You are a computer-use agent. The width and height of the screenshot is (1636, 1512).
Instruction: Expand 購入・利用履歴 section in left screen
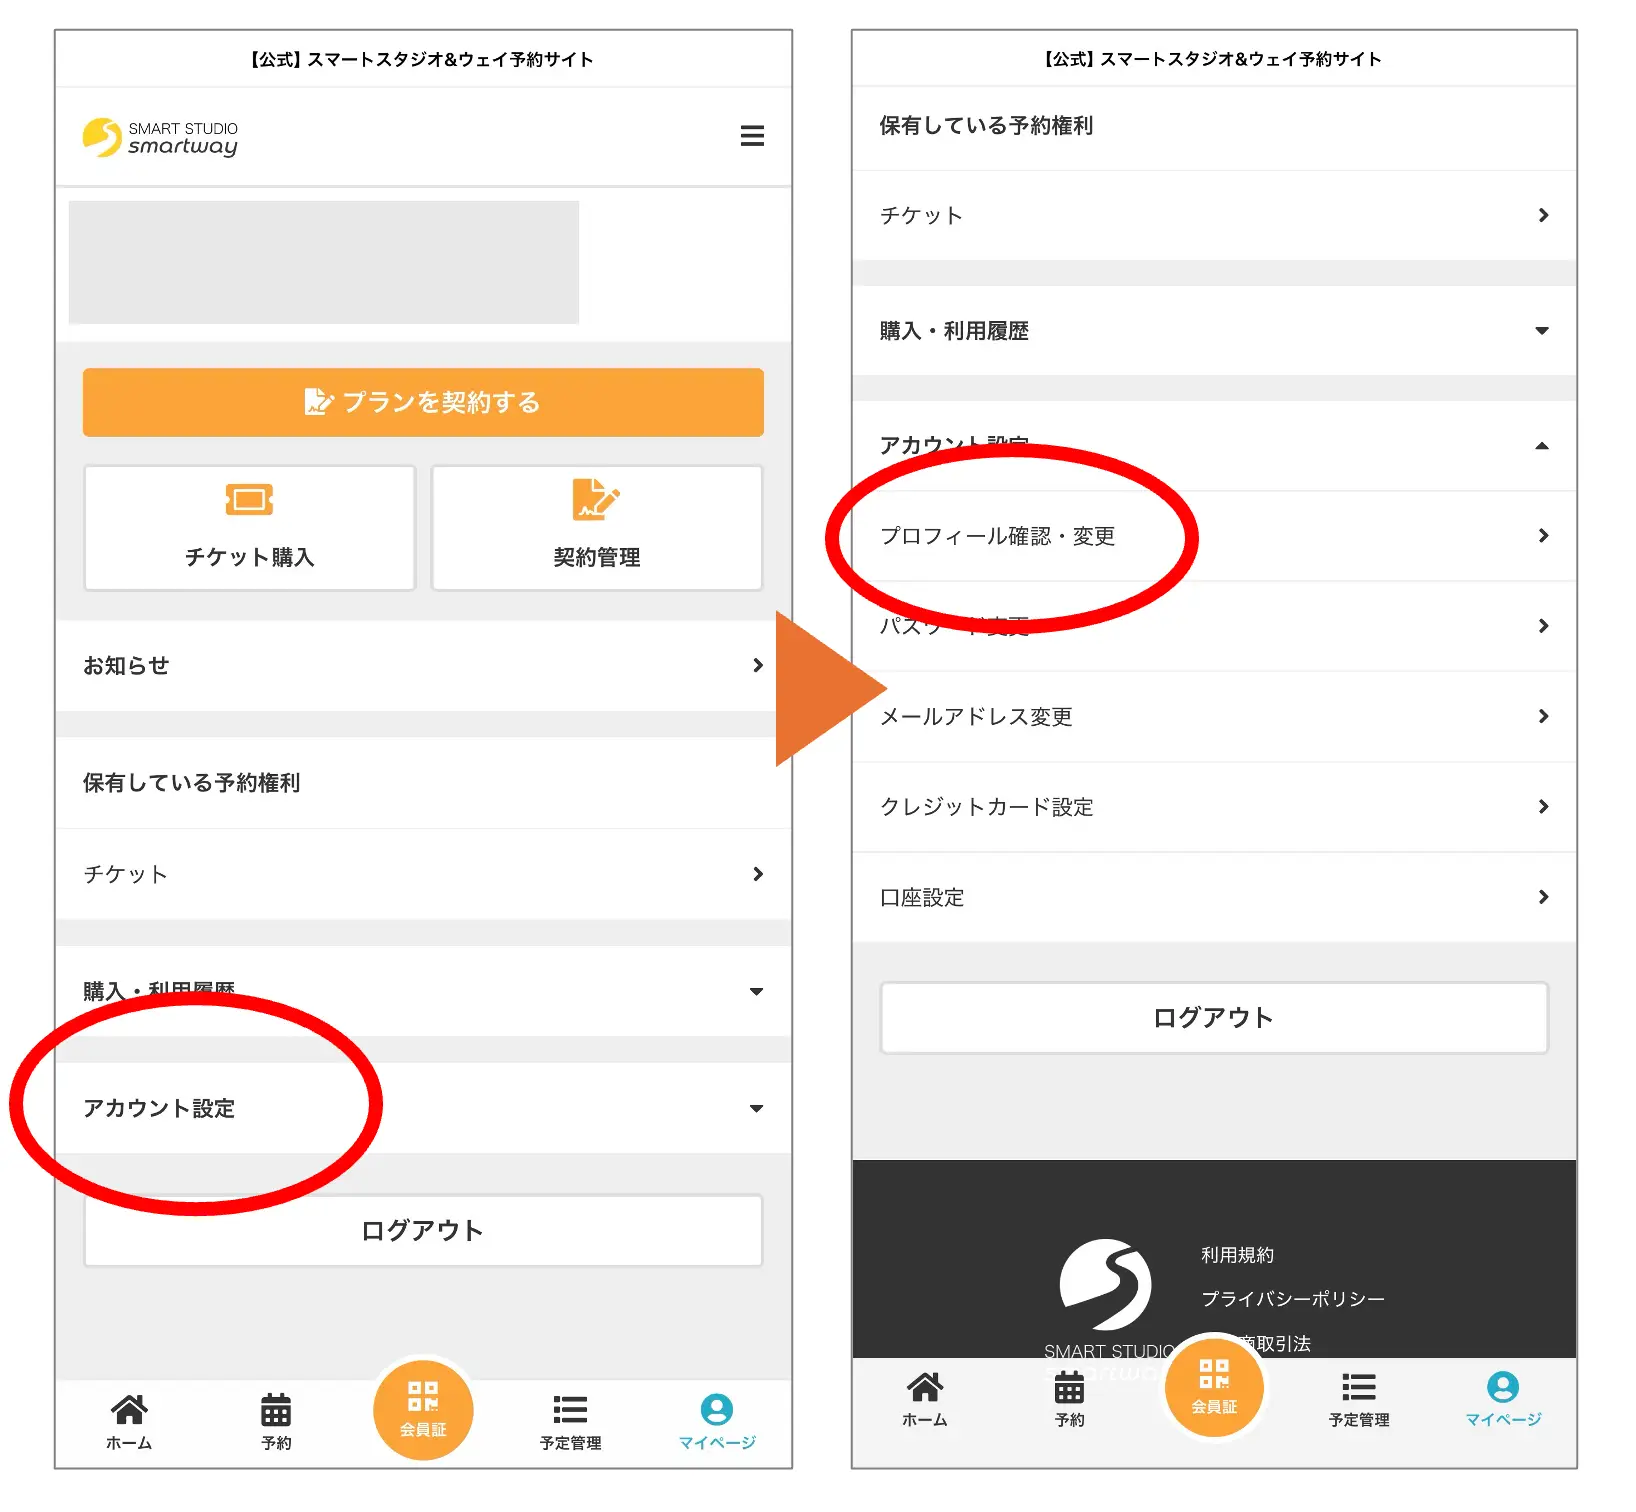click(x=756, y=991)
